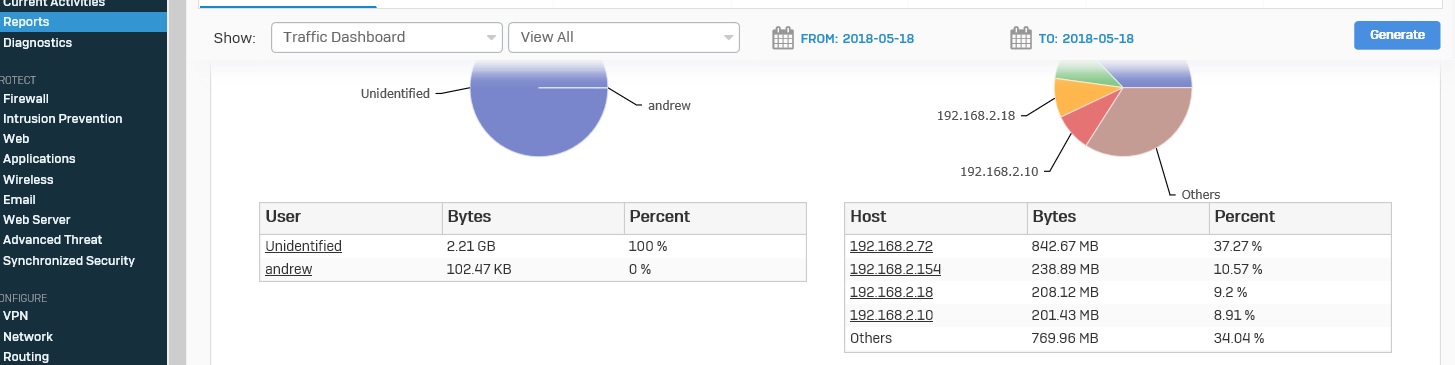
Task: Open host 192.168.2.72 link
Action: tap(891, 246)
